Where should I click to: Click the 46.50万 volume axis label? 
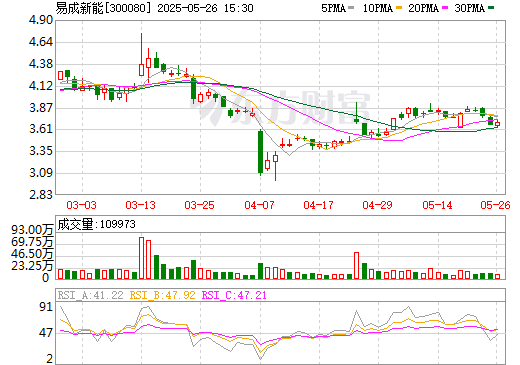32,254
